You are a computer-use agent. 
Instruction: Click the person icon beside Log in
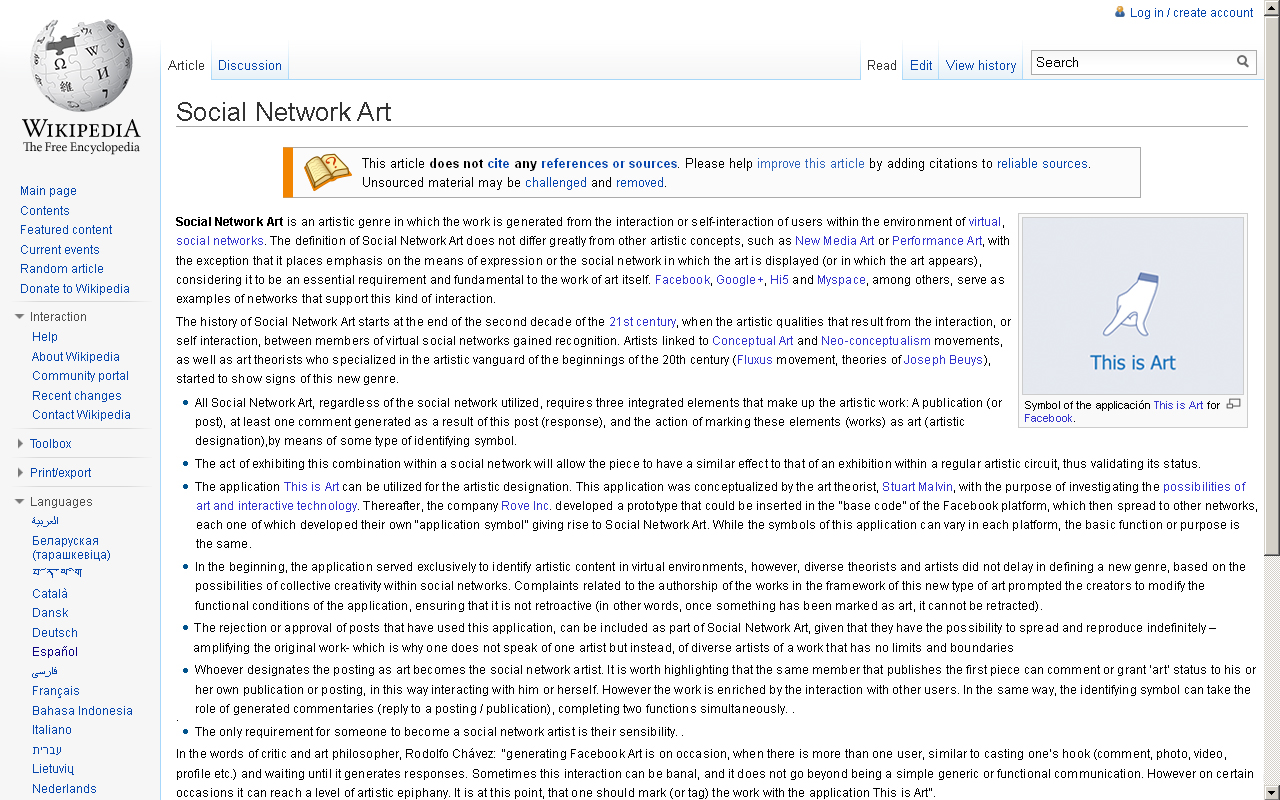point(1120,12)
